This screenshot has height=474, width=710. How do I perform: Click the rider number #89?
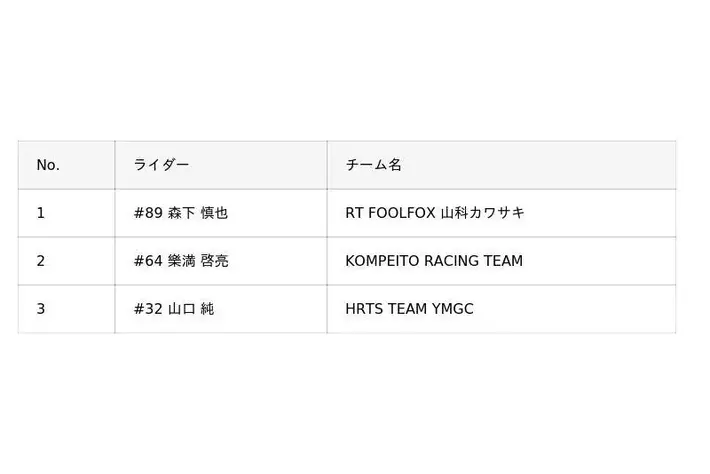pos(148,213)
